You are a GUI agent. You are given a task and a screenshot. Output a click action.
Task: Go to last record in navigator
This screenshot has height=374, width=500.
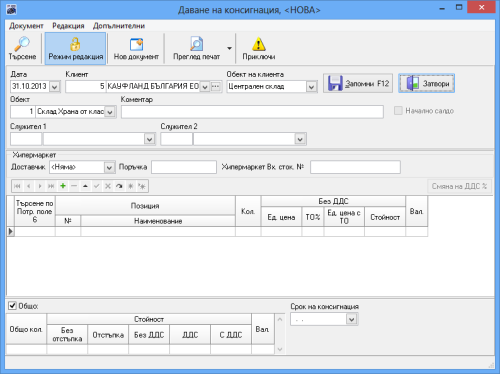pos(51,186)
